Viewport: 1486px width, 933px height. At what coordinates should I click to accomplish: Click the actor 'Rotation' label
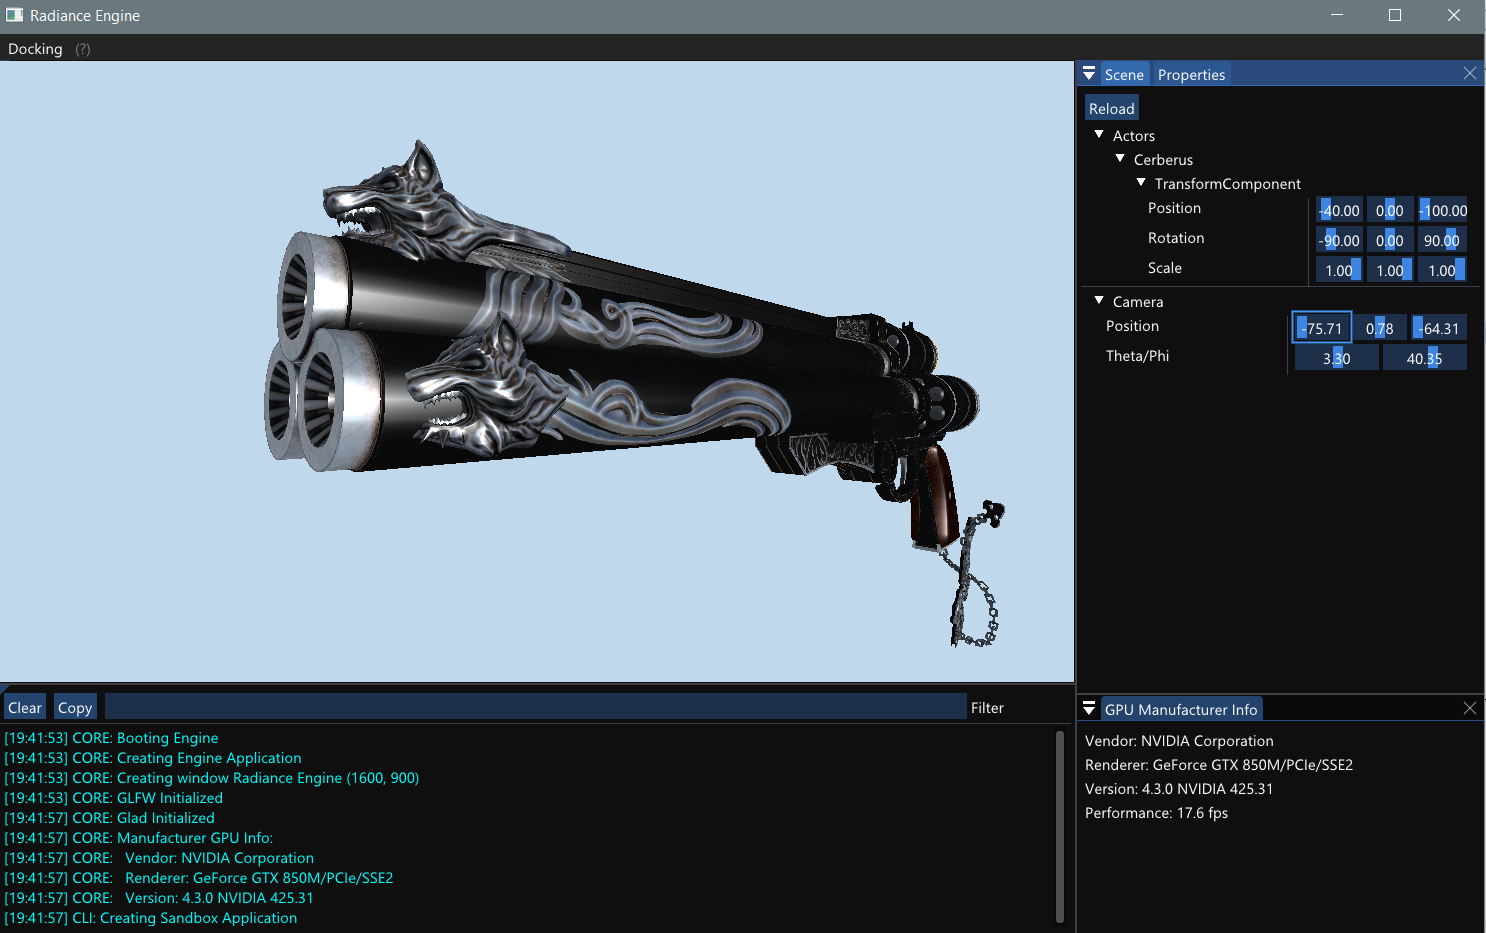(1176, 238)
